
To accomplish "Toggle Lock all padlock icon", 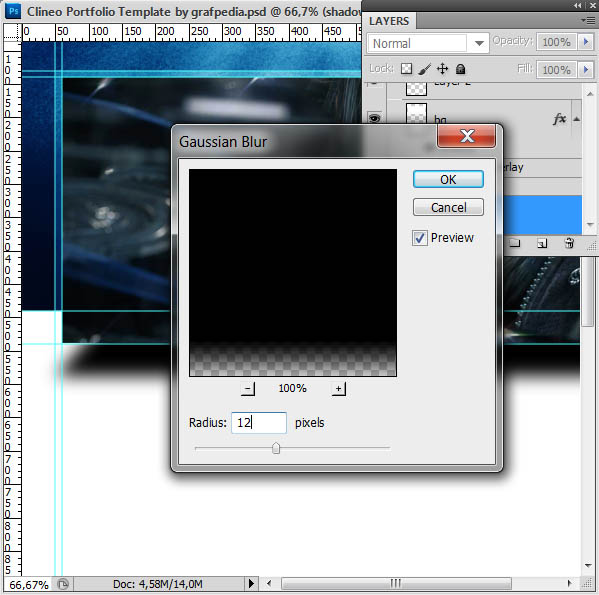I will coord(461,69).
